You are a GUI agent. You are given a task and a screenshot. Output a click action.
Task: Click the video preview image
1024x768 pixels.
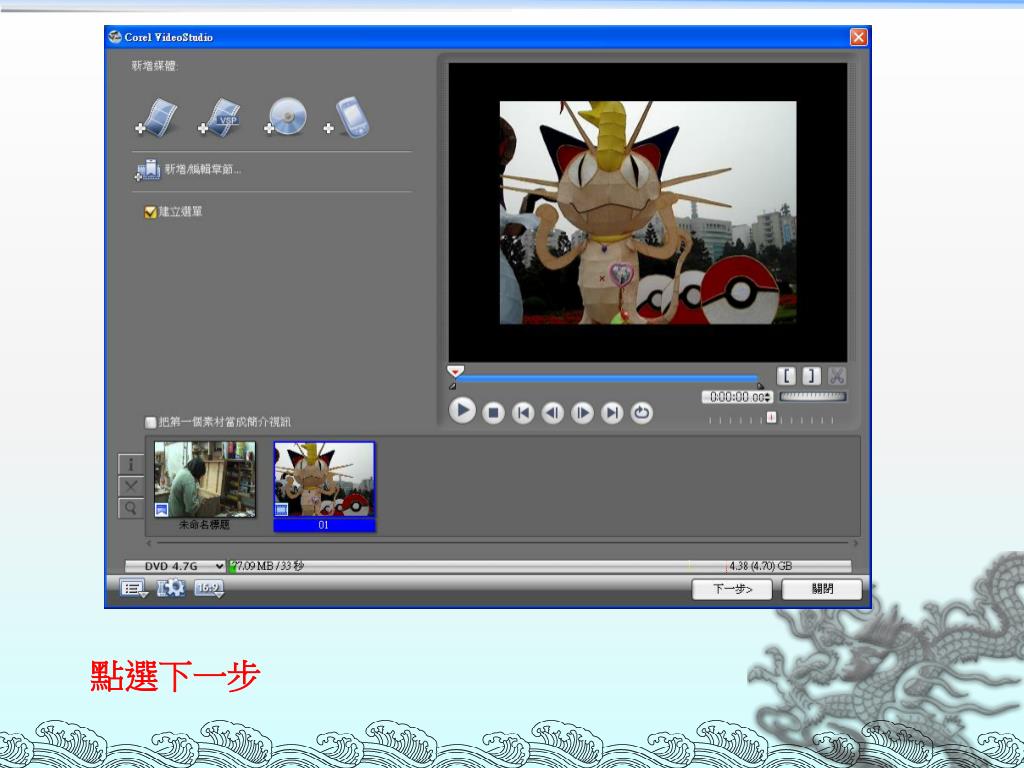click(x=648, y=213)
